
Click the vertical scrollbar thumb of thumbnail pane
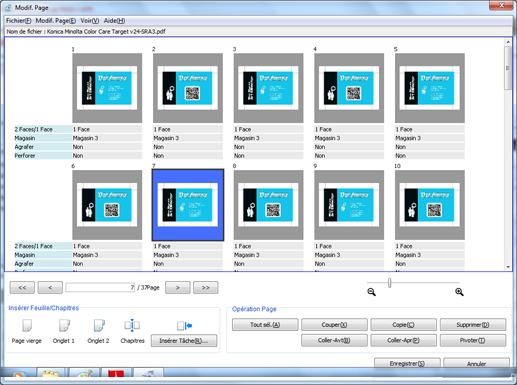(508, 68)
